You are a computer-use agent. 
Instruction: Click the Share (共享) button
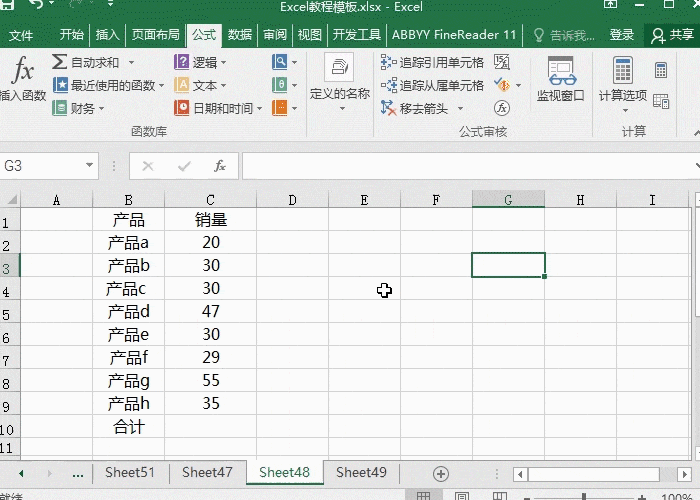click(673, 35)
